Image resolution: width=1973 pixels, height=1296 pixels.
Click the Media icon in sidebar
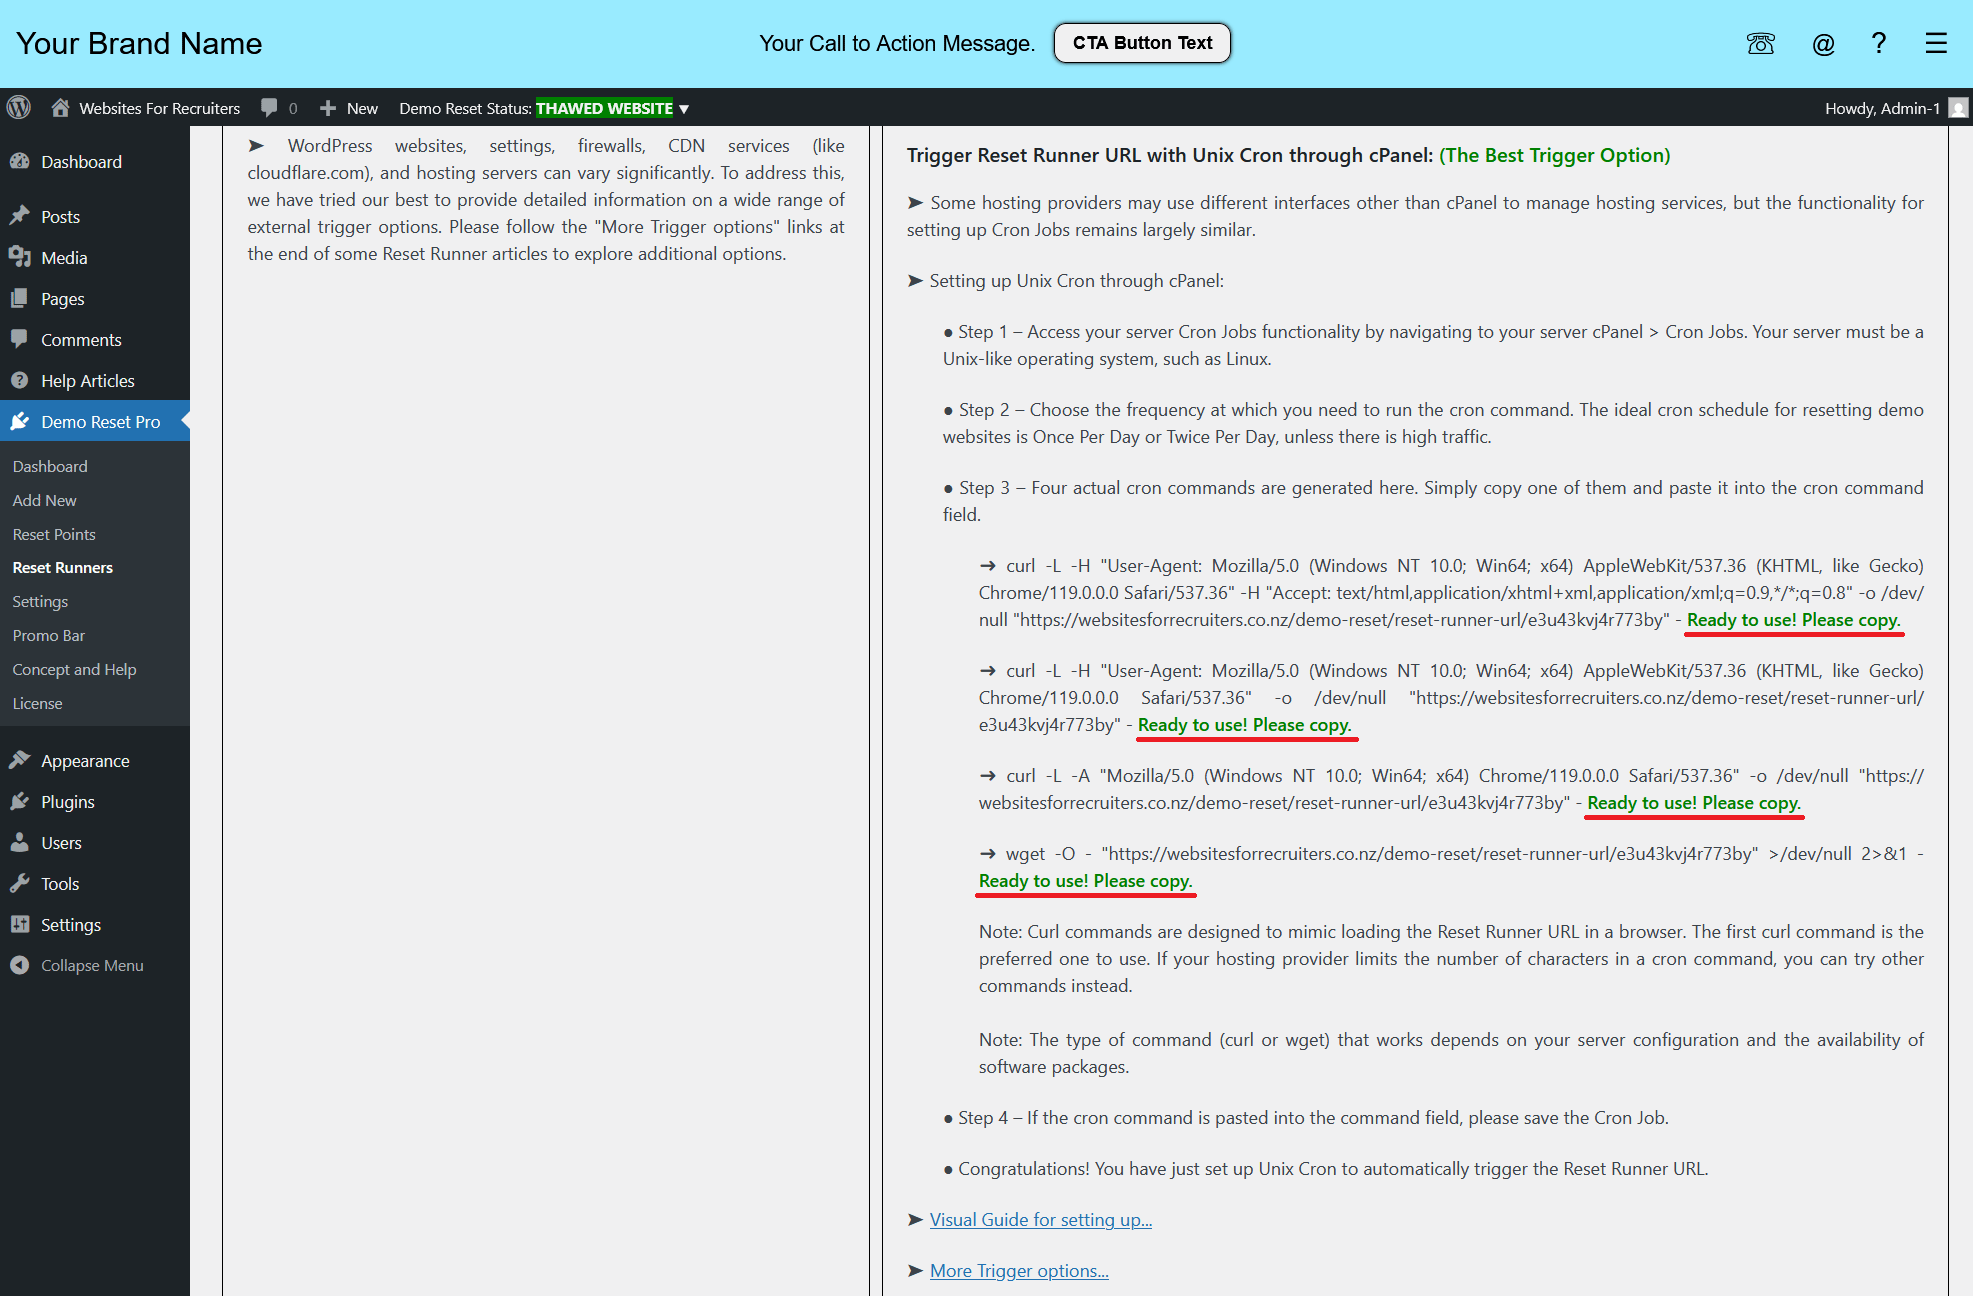tap(19, 257)
